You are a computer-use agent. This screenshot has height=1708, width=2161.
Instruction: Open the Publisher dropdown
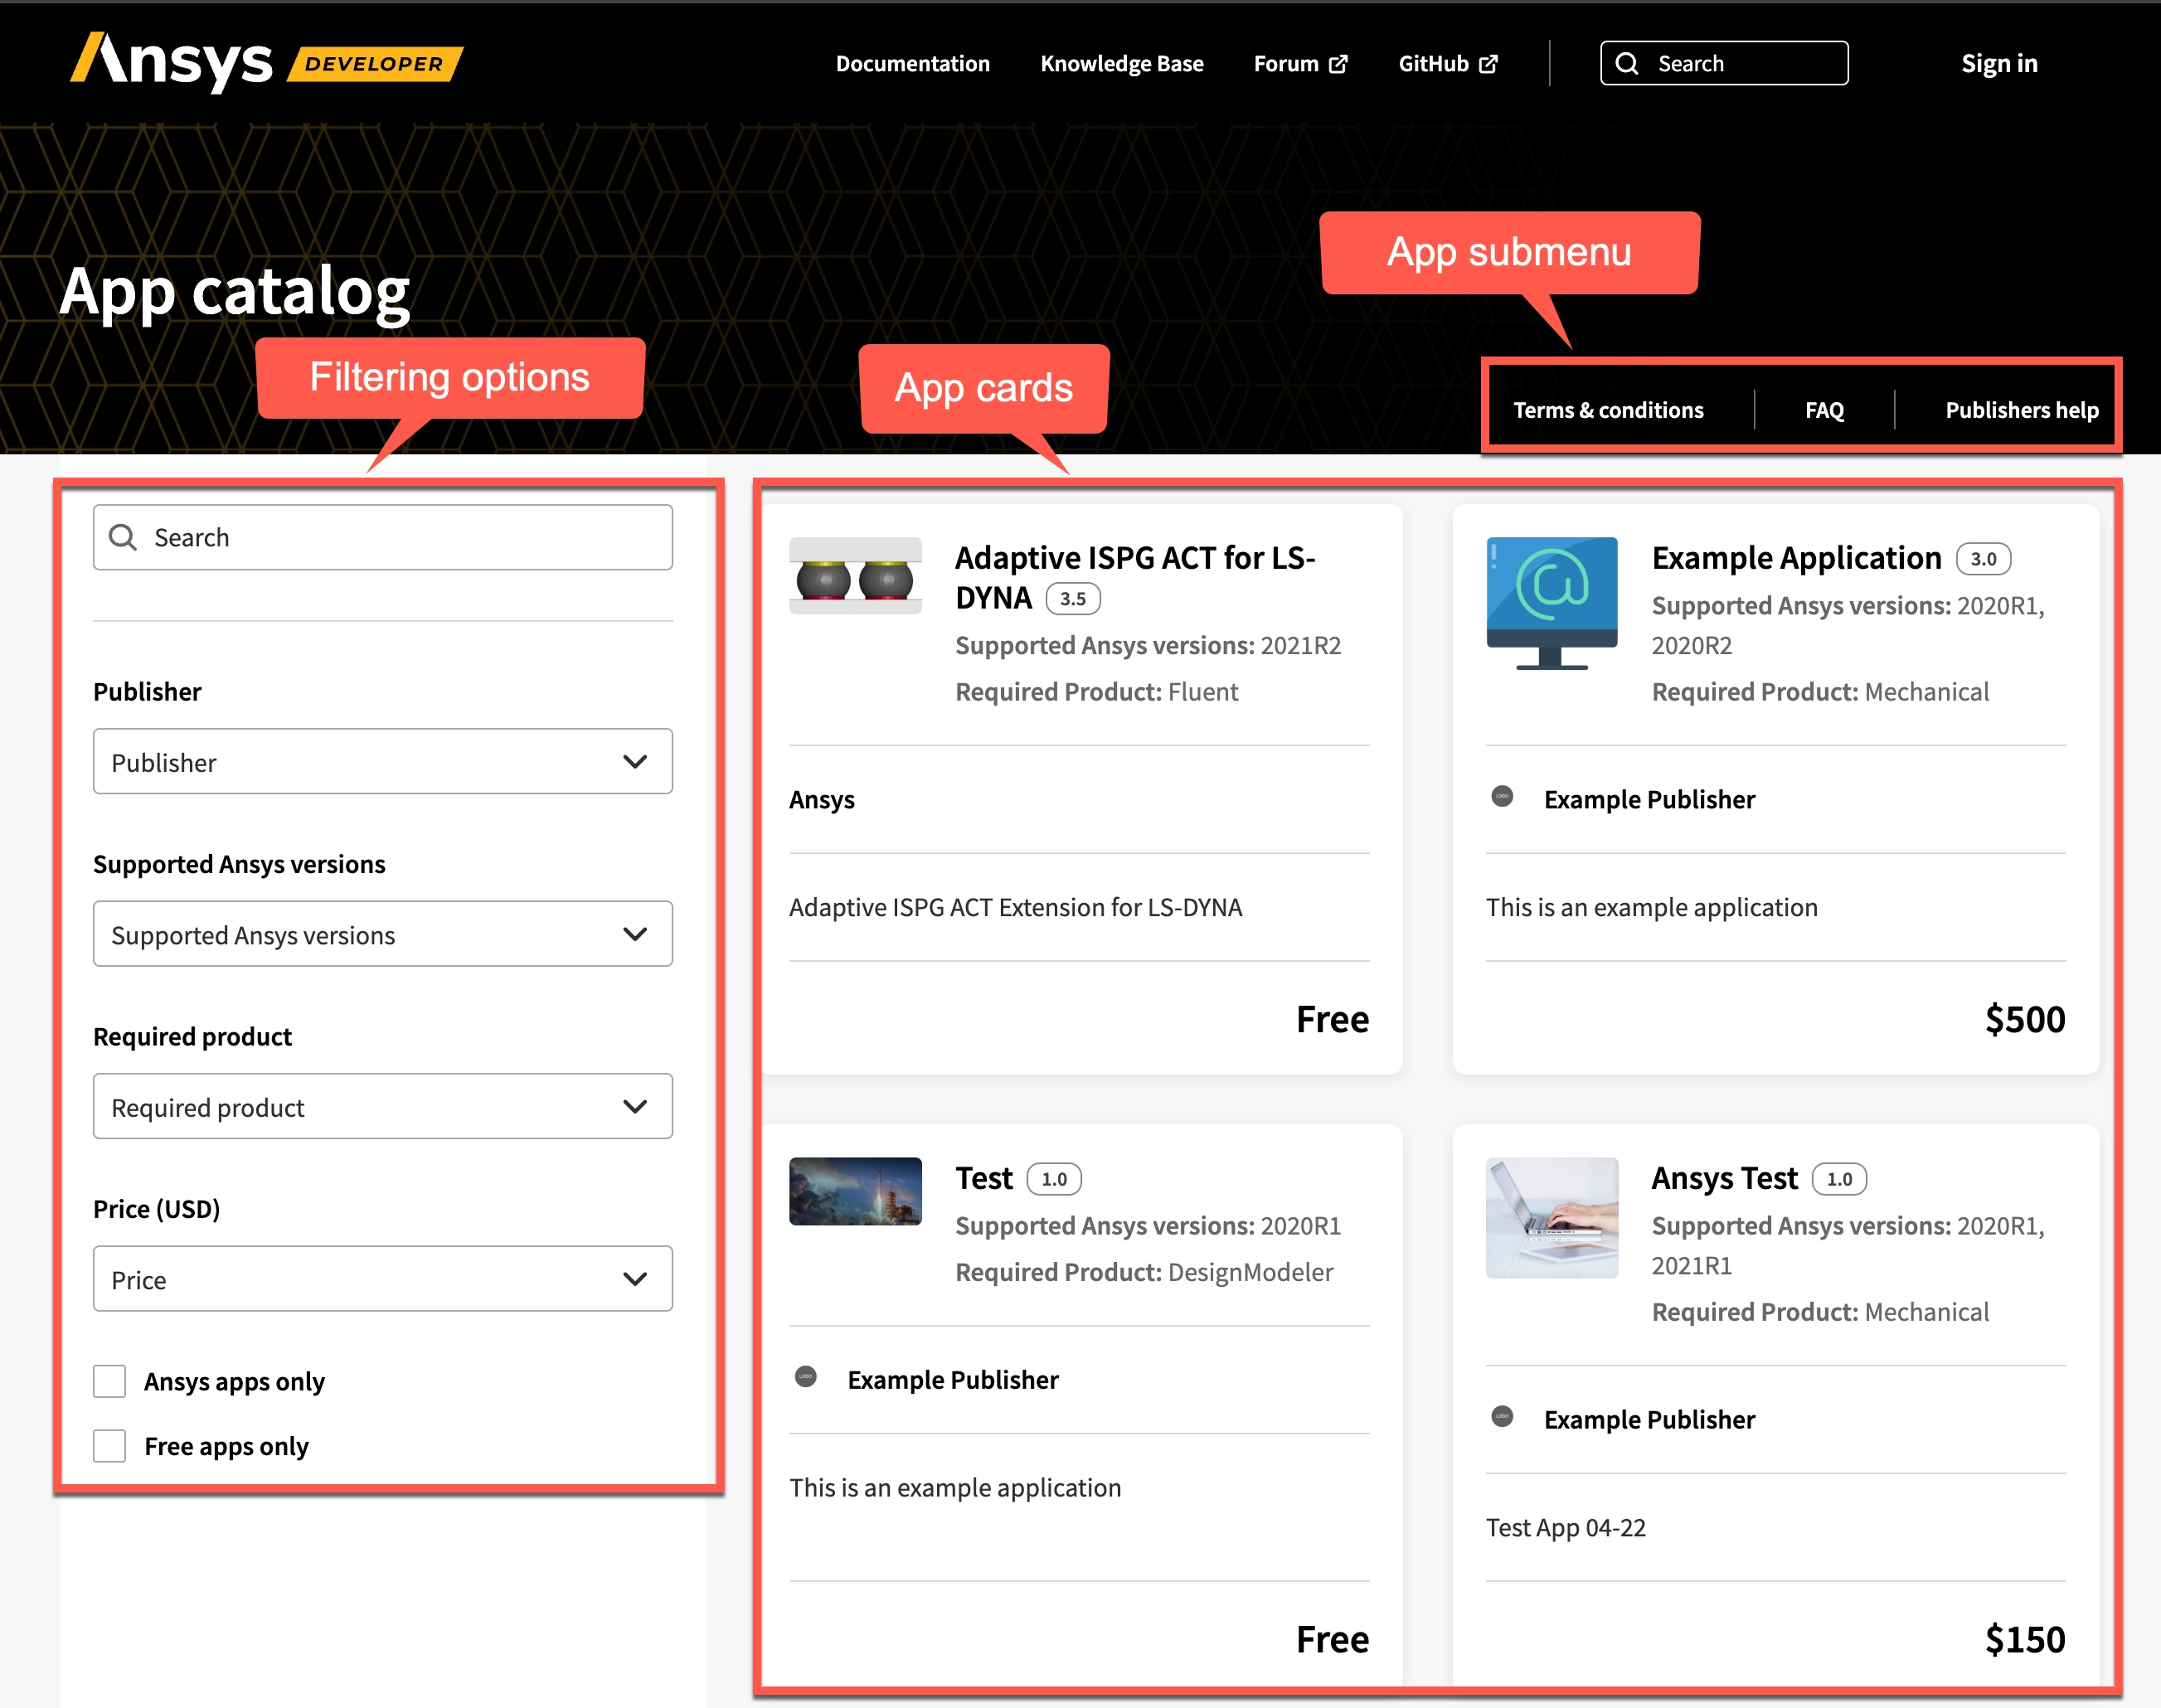pos(383,762)
